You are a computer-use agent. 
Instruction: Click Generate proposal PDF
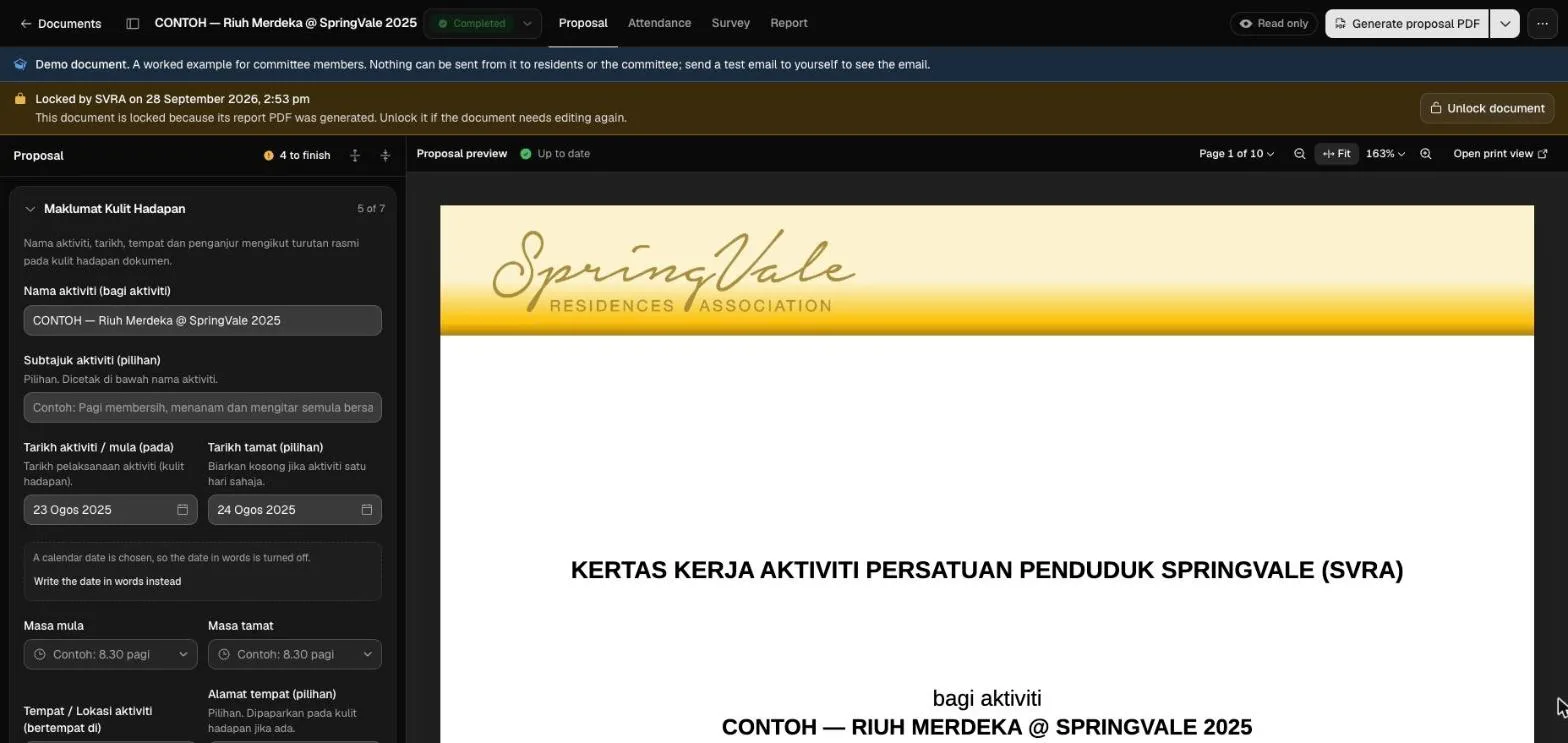tap(1406, 23)
